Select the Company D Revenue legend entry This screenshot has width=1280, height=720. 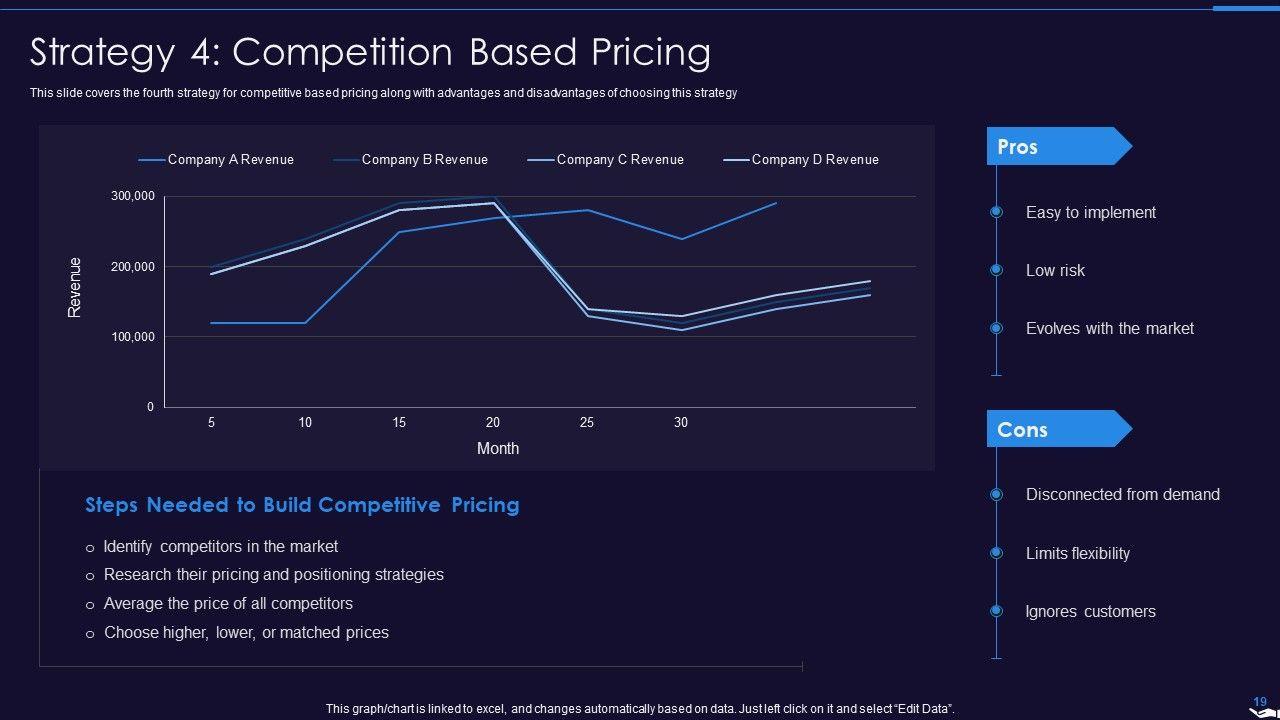(x=800, y=160)
